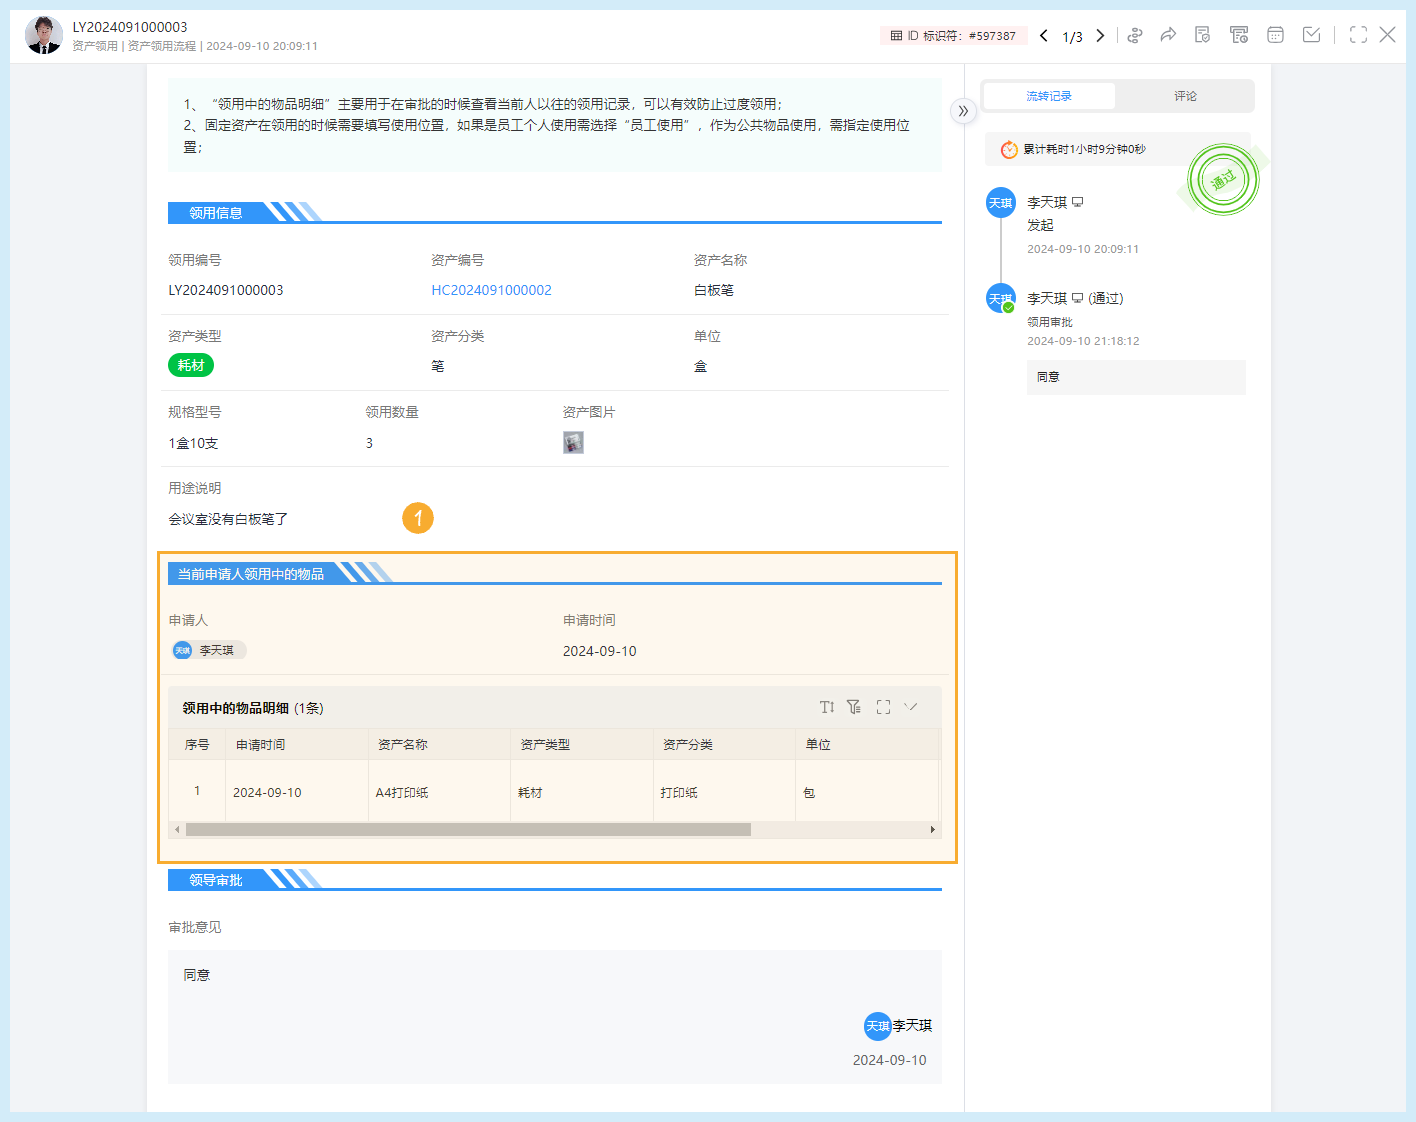Click the fullscreen icon in top toolbar
This screenshot has height=1122, width=1416.
1357,34
